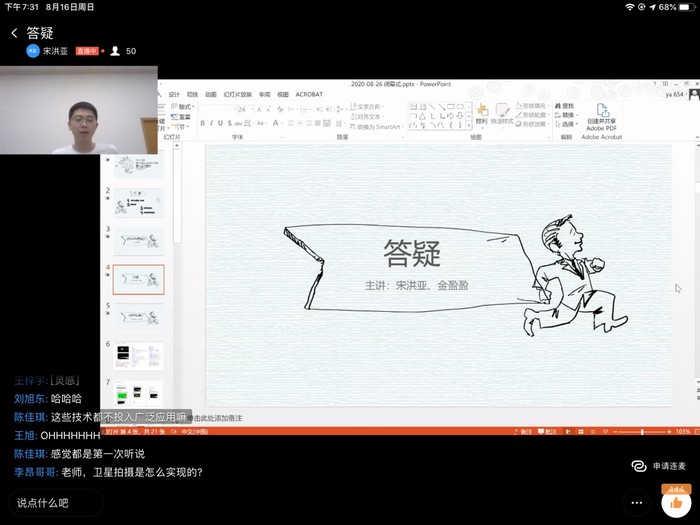Select slide 6 thumbnail
The image size is (700, 525).
coord(139,356)
